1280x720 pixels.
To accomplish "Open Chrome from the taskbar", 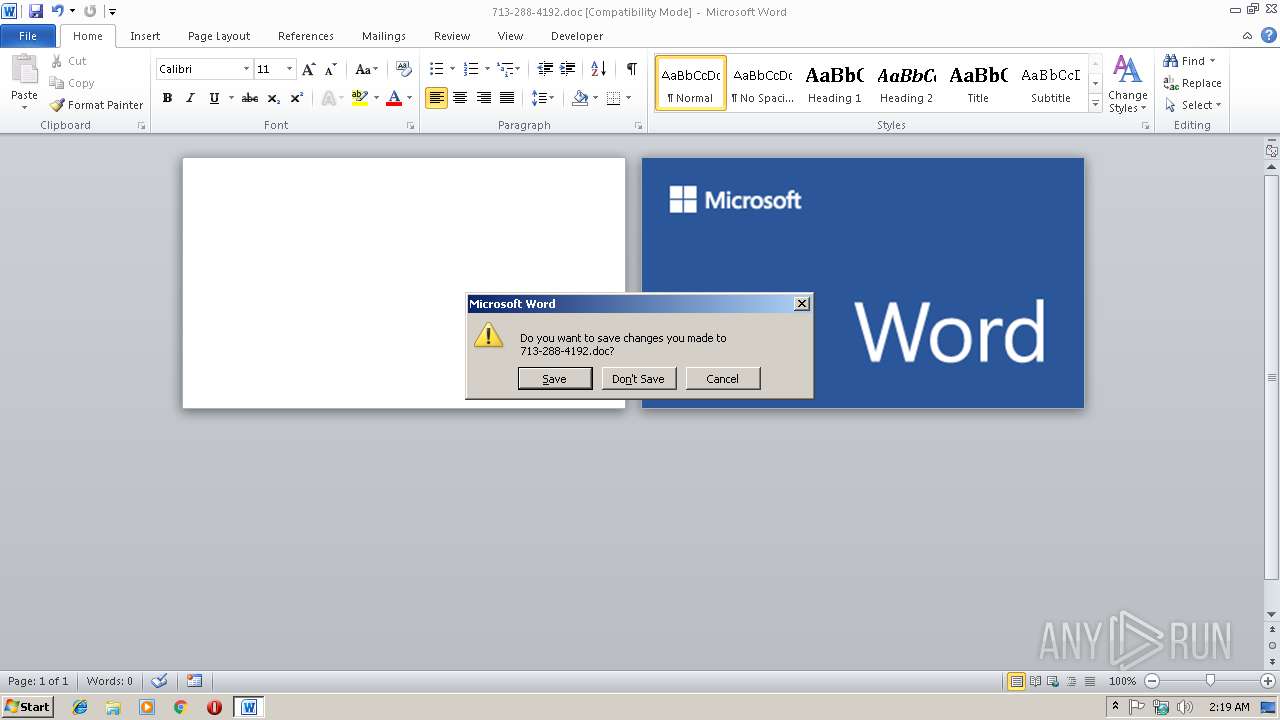I will 180,707.
